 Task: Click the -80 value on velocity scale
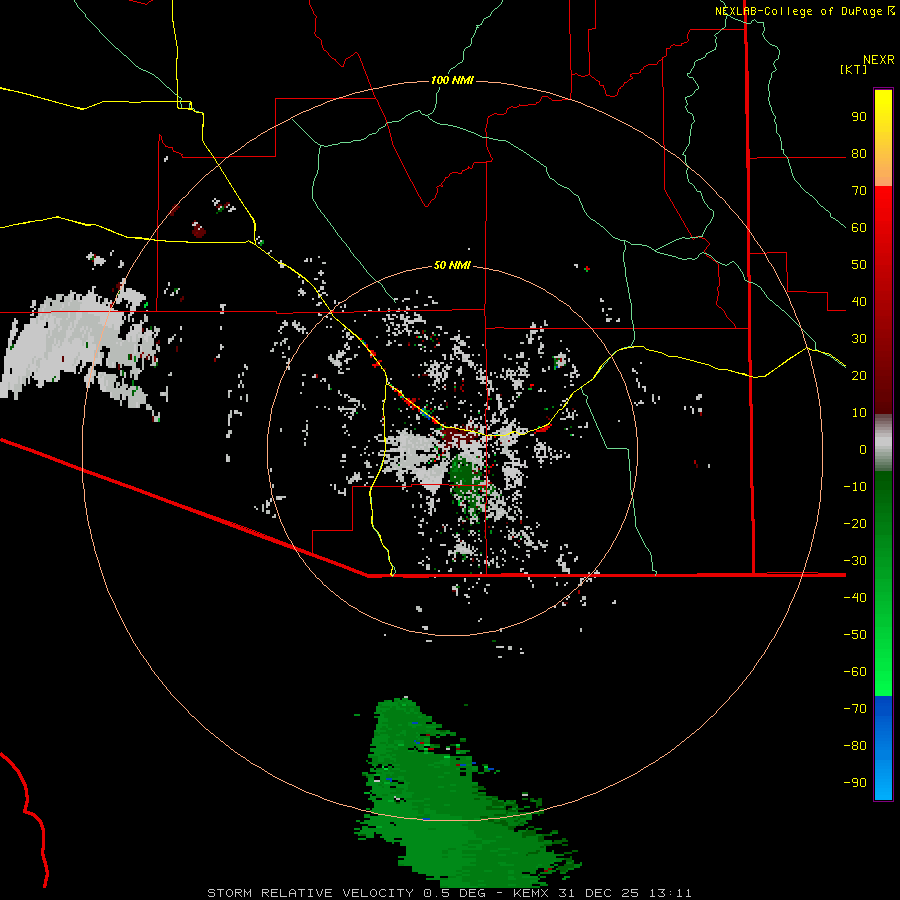[855, 746]
